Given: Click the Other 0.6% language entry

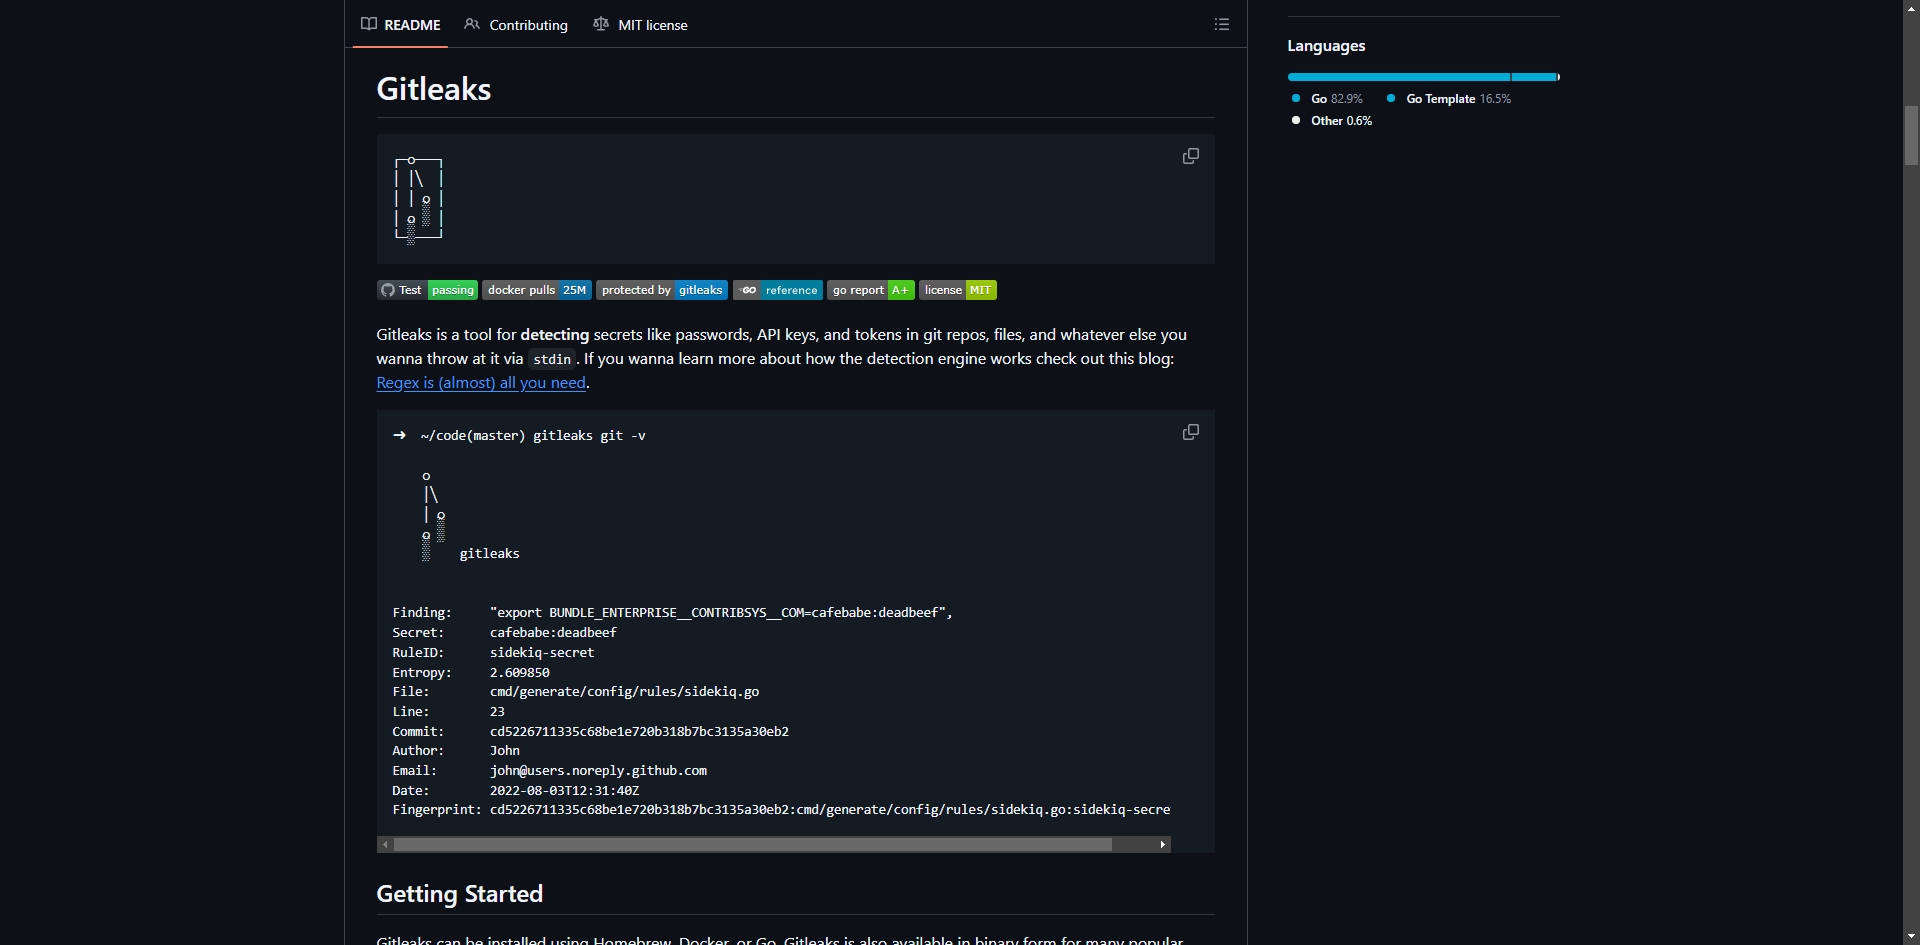Looking at the screenshot, I should click(1332, 121).
